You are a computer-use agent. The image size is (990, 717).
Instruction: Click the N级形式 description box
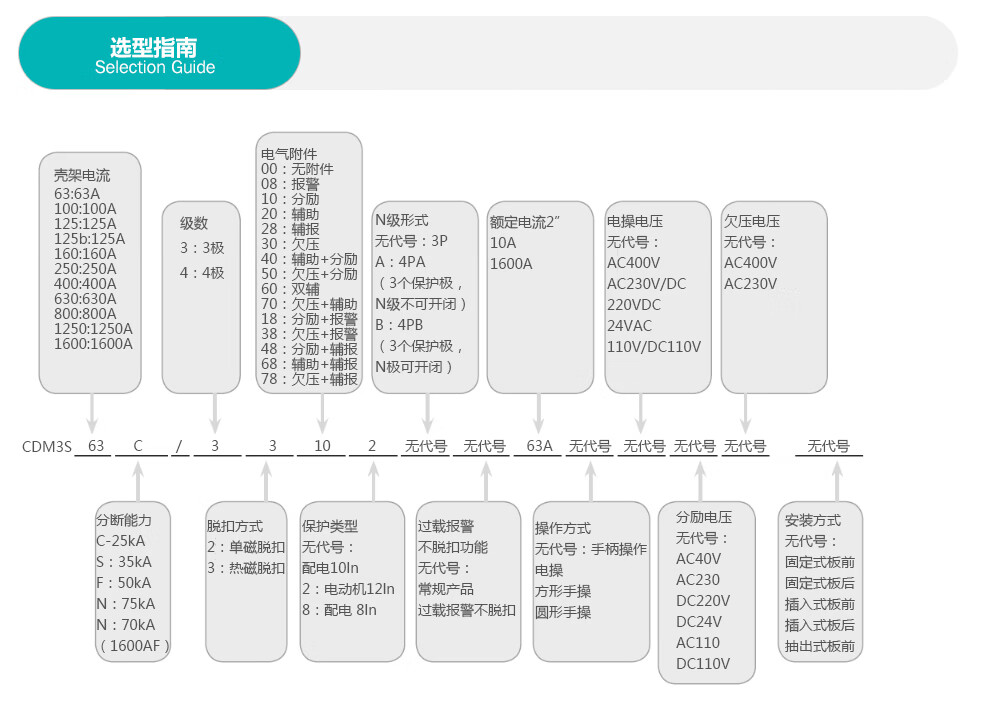pyautogui.click(x=426, y=296)
